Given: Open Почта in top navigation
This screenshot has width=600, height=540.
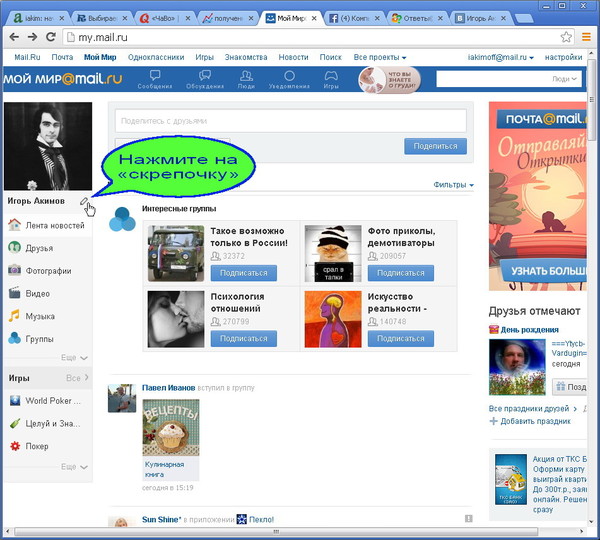Looking at the screenshot, I should [62, 57].
